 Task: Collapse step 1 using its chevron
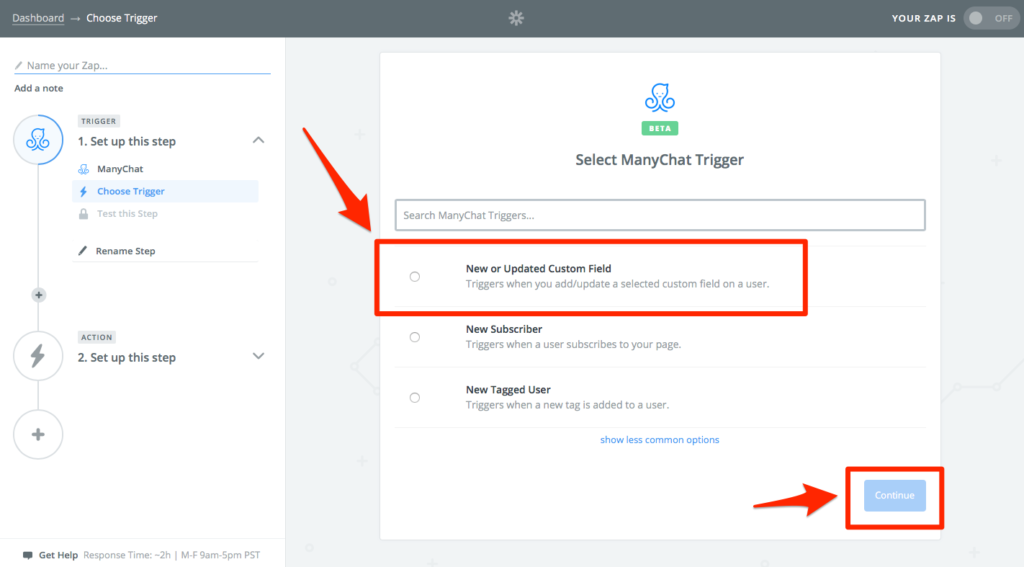click(258, 141)
